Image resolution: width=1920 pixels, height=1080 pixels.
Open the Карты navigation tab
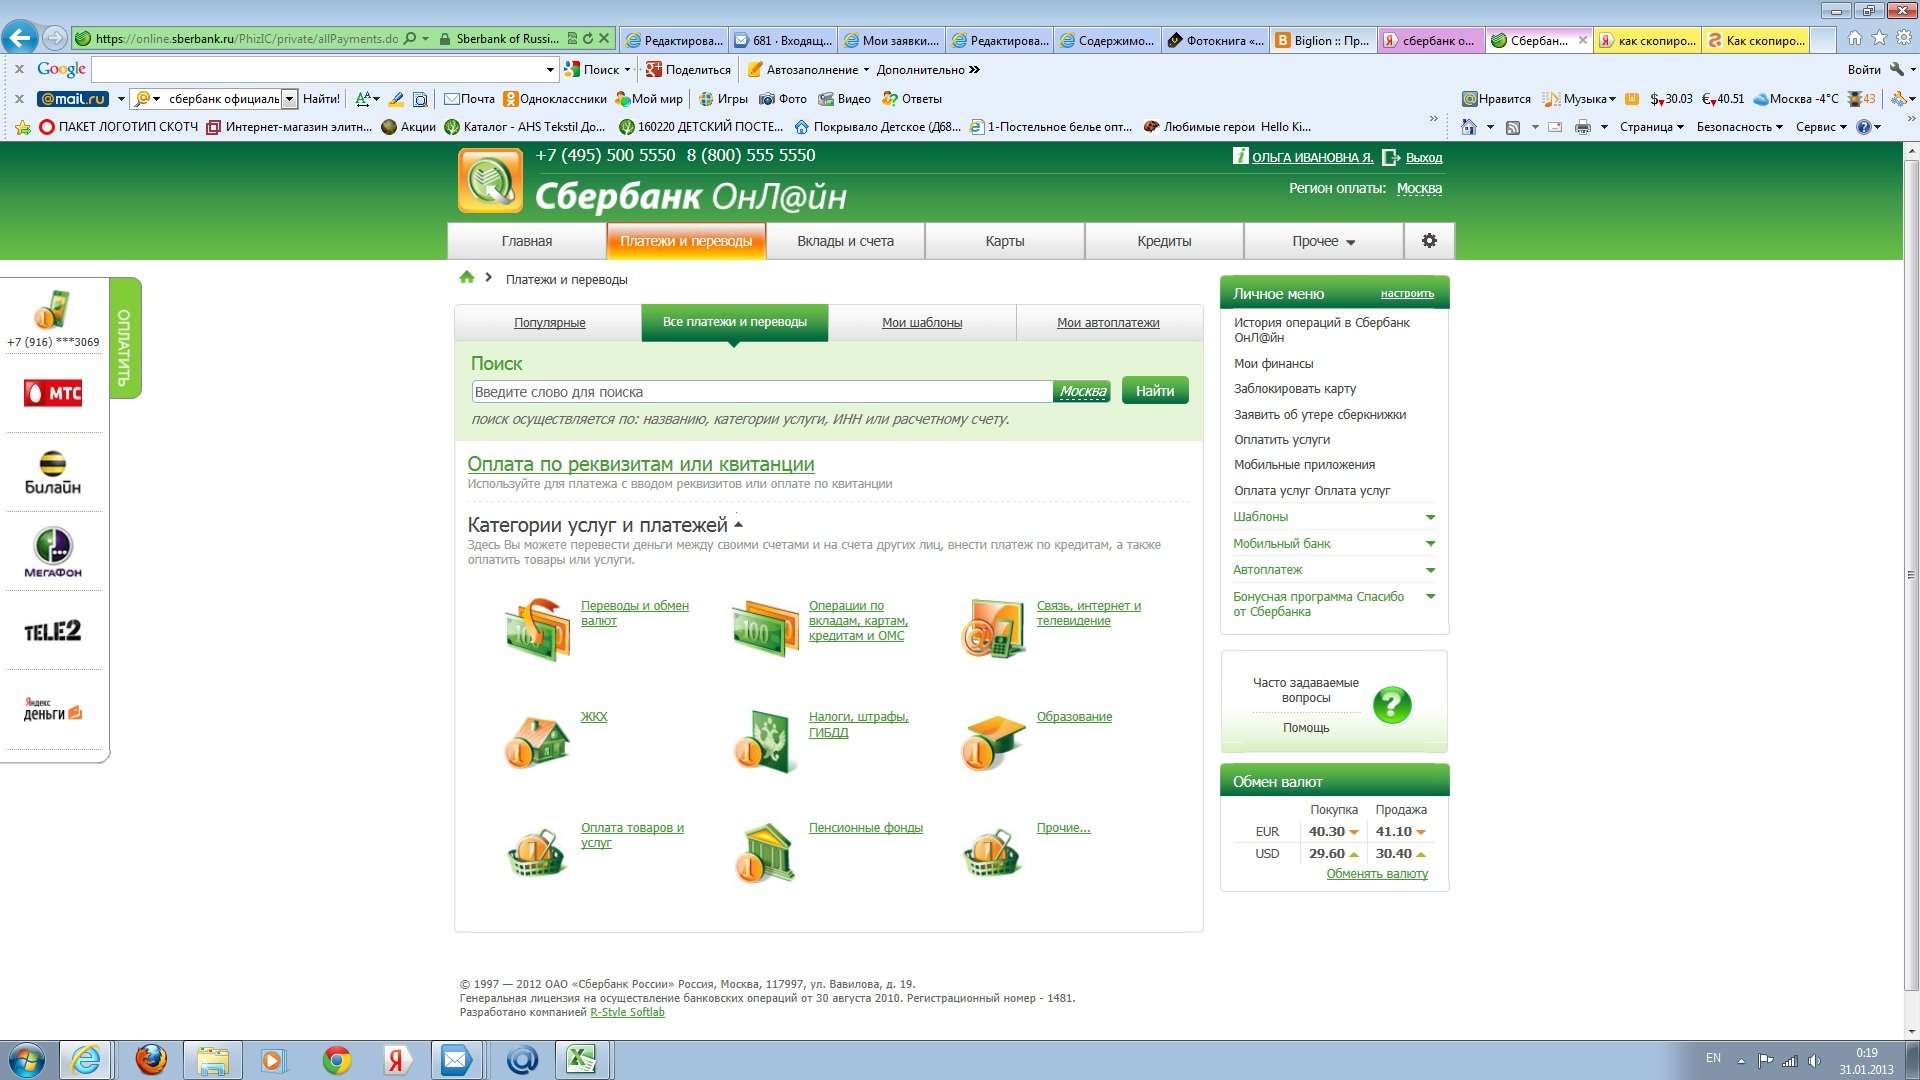[x=1004, y=241]
